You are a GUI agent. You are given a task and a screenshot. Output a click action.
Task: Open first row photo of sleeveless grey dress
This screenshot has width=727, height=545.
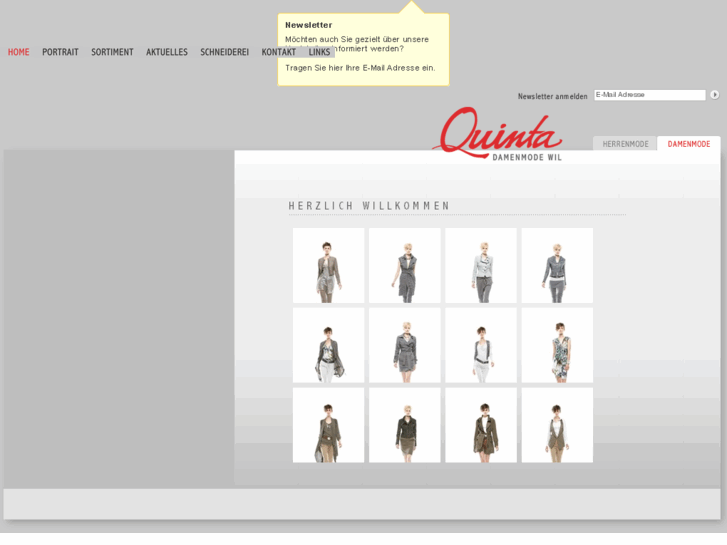point(405,265)
